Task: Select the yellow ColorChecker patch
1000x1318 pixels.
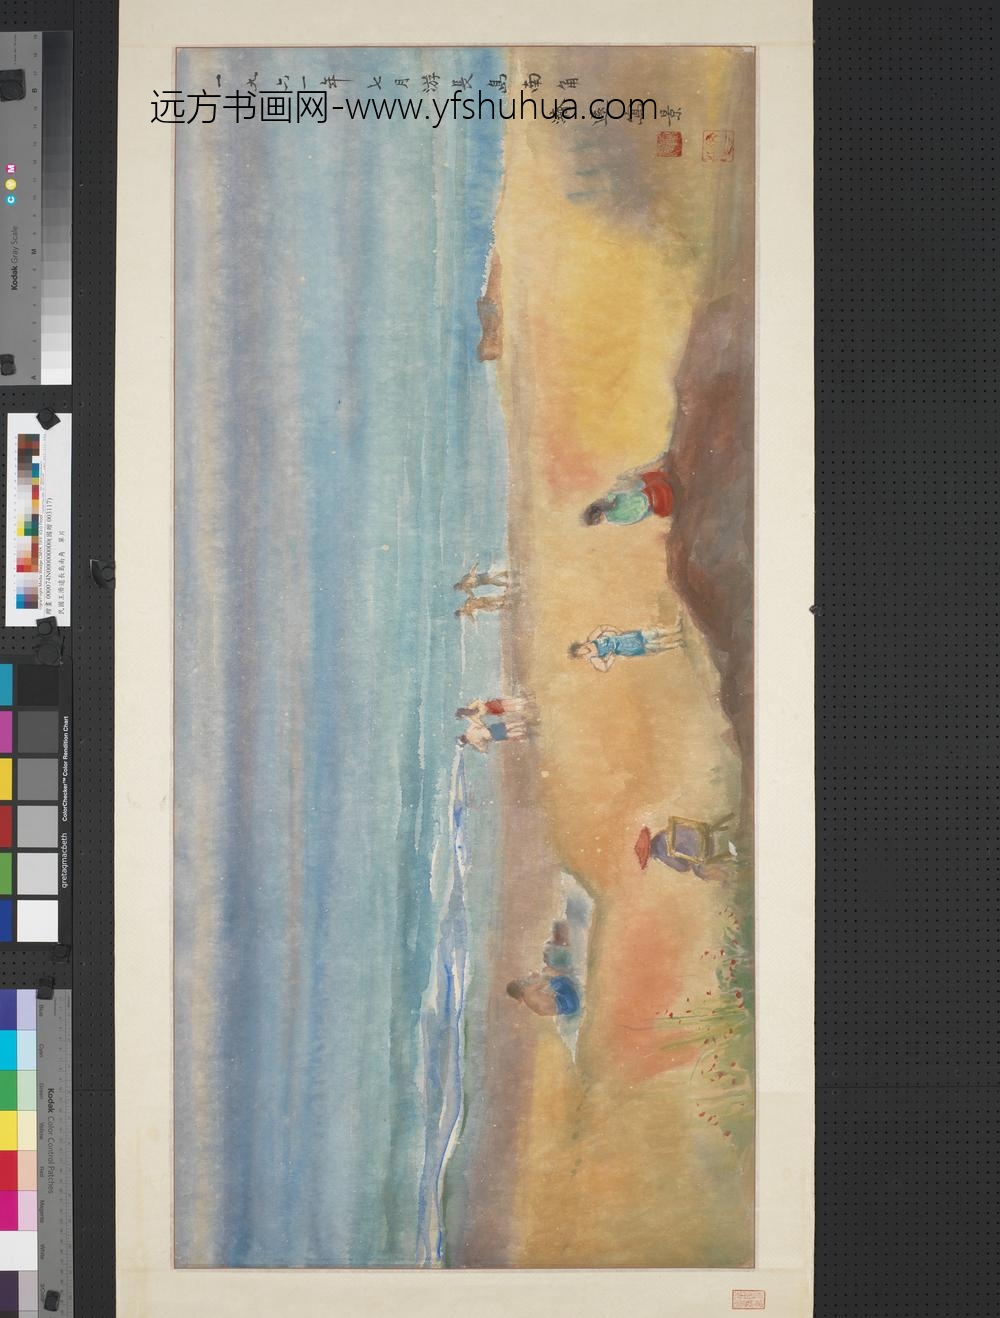Action: pos(7,779)
